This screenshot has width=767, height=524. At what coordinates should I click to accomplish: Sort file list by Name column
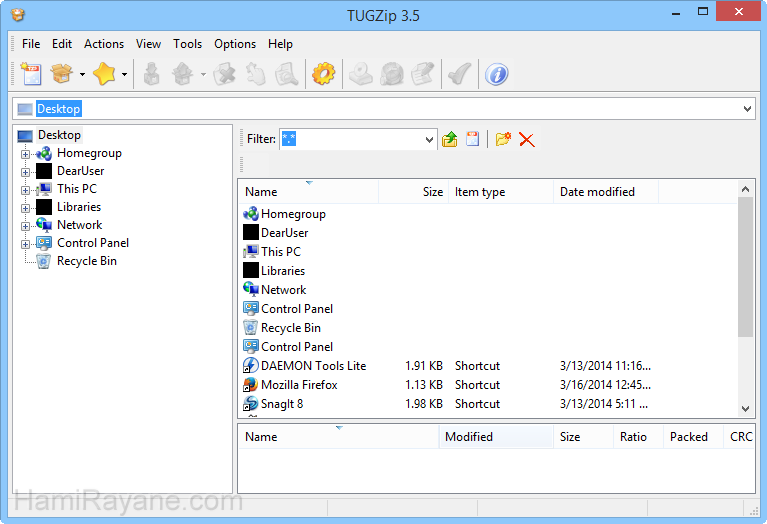tap(309, 192)
